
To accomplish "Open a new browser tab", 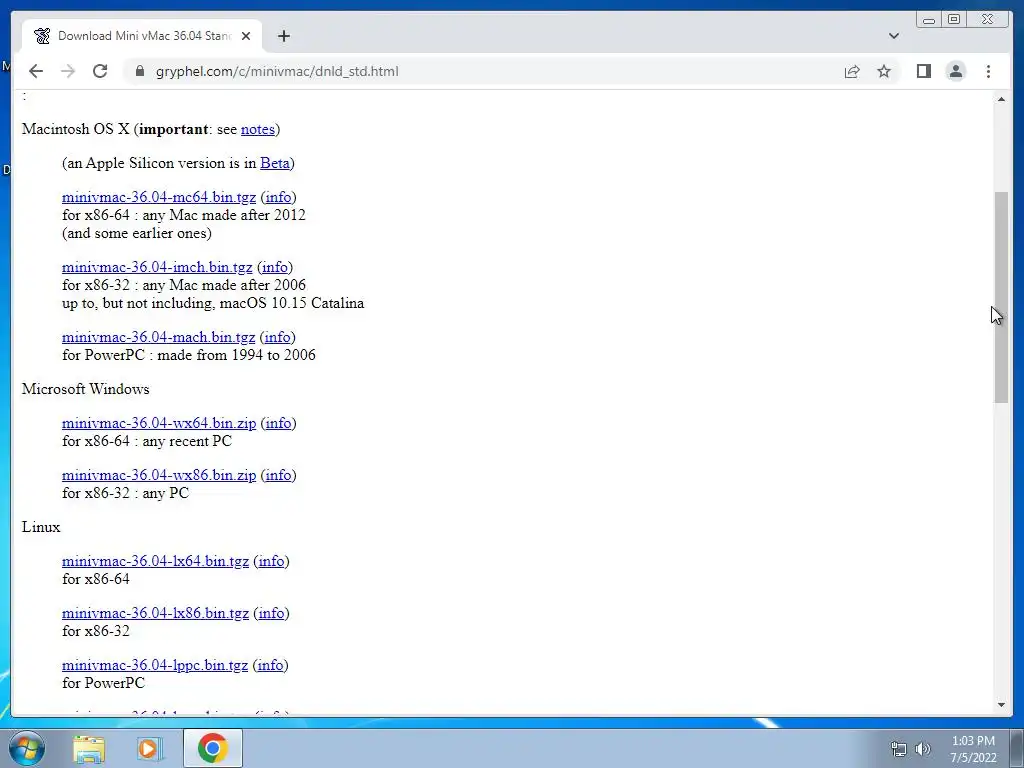I will click(283, 36).
